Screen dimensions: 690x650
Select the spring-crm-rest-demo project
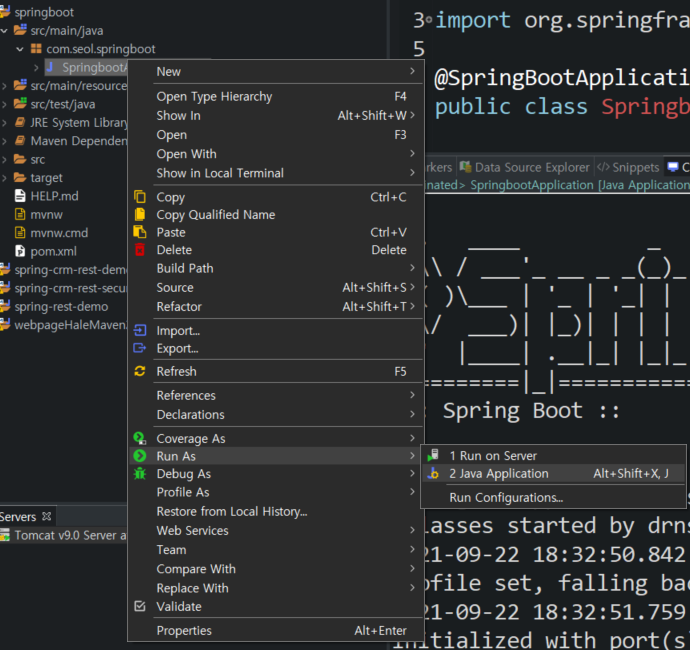click(70, 269)
